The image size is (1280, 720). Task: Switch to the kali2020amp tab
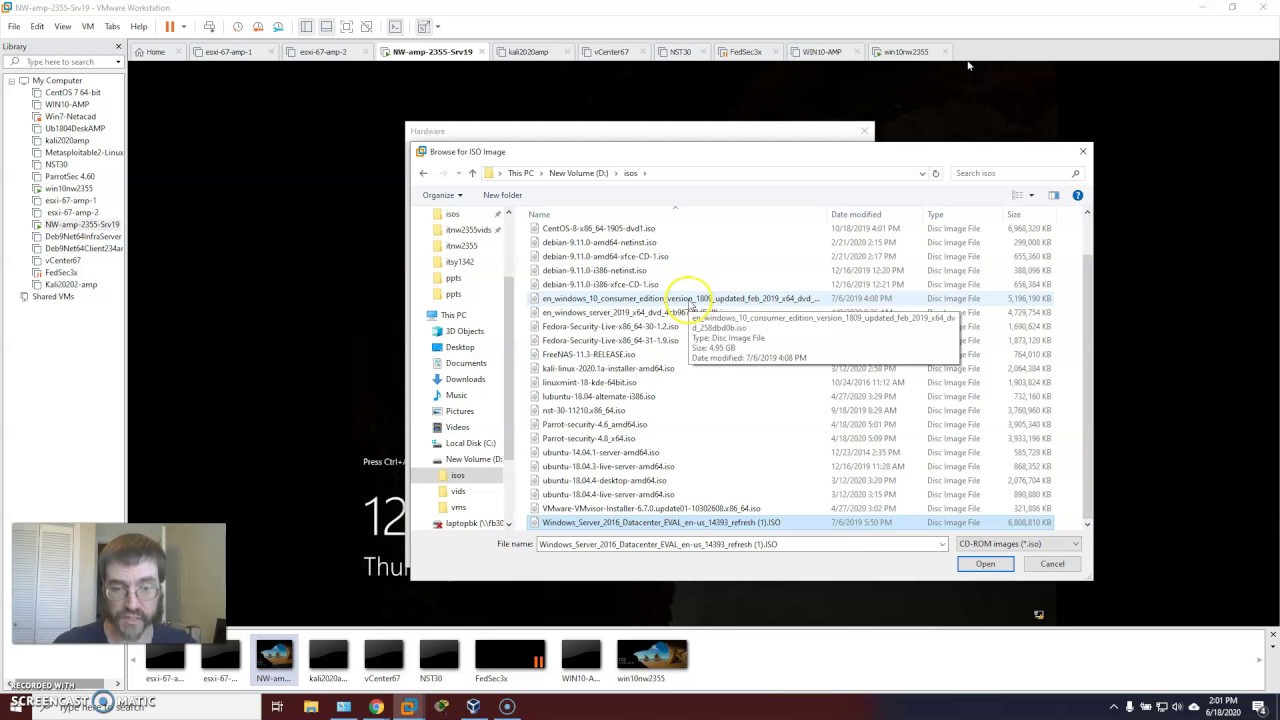click(x=527, y=52)
